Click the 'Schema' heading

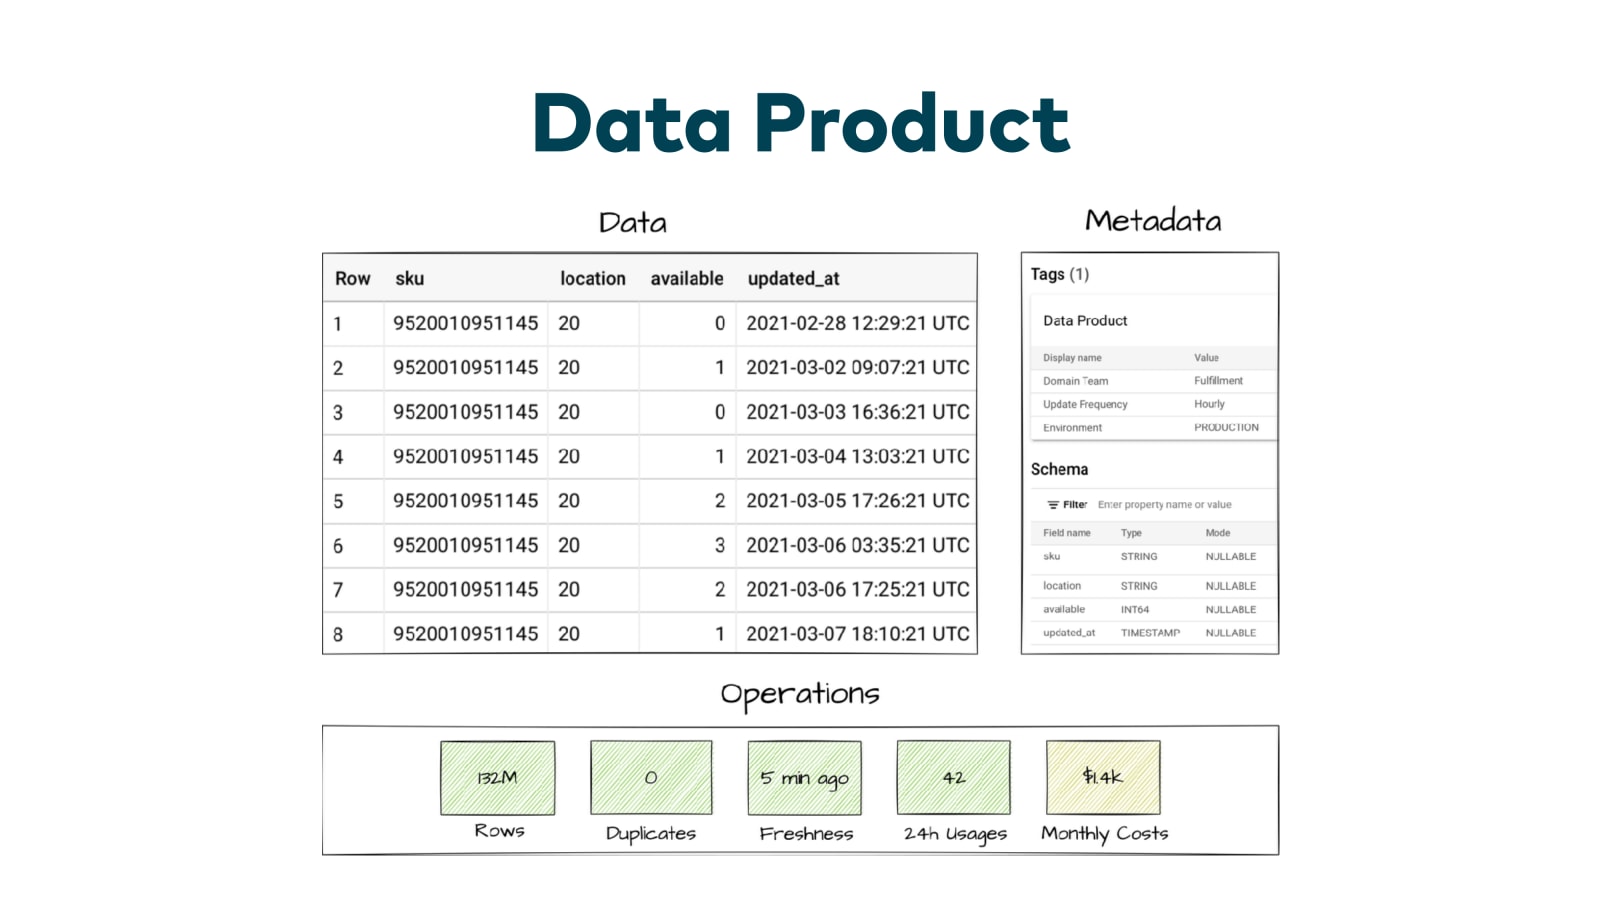click(1059, 469)
